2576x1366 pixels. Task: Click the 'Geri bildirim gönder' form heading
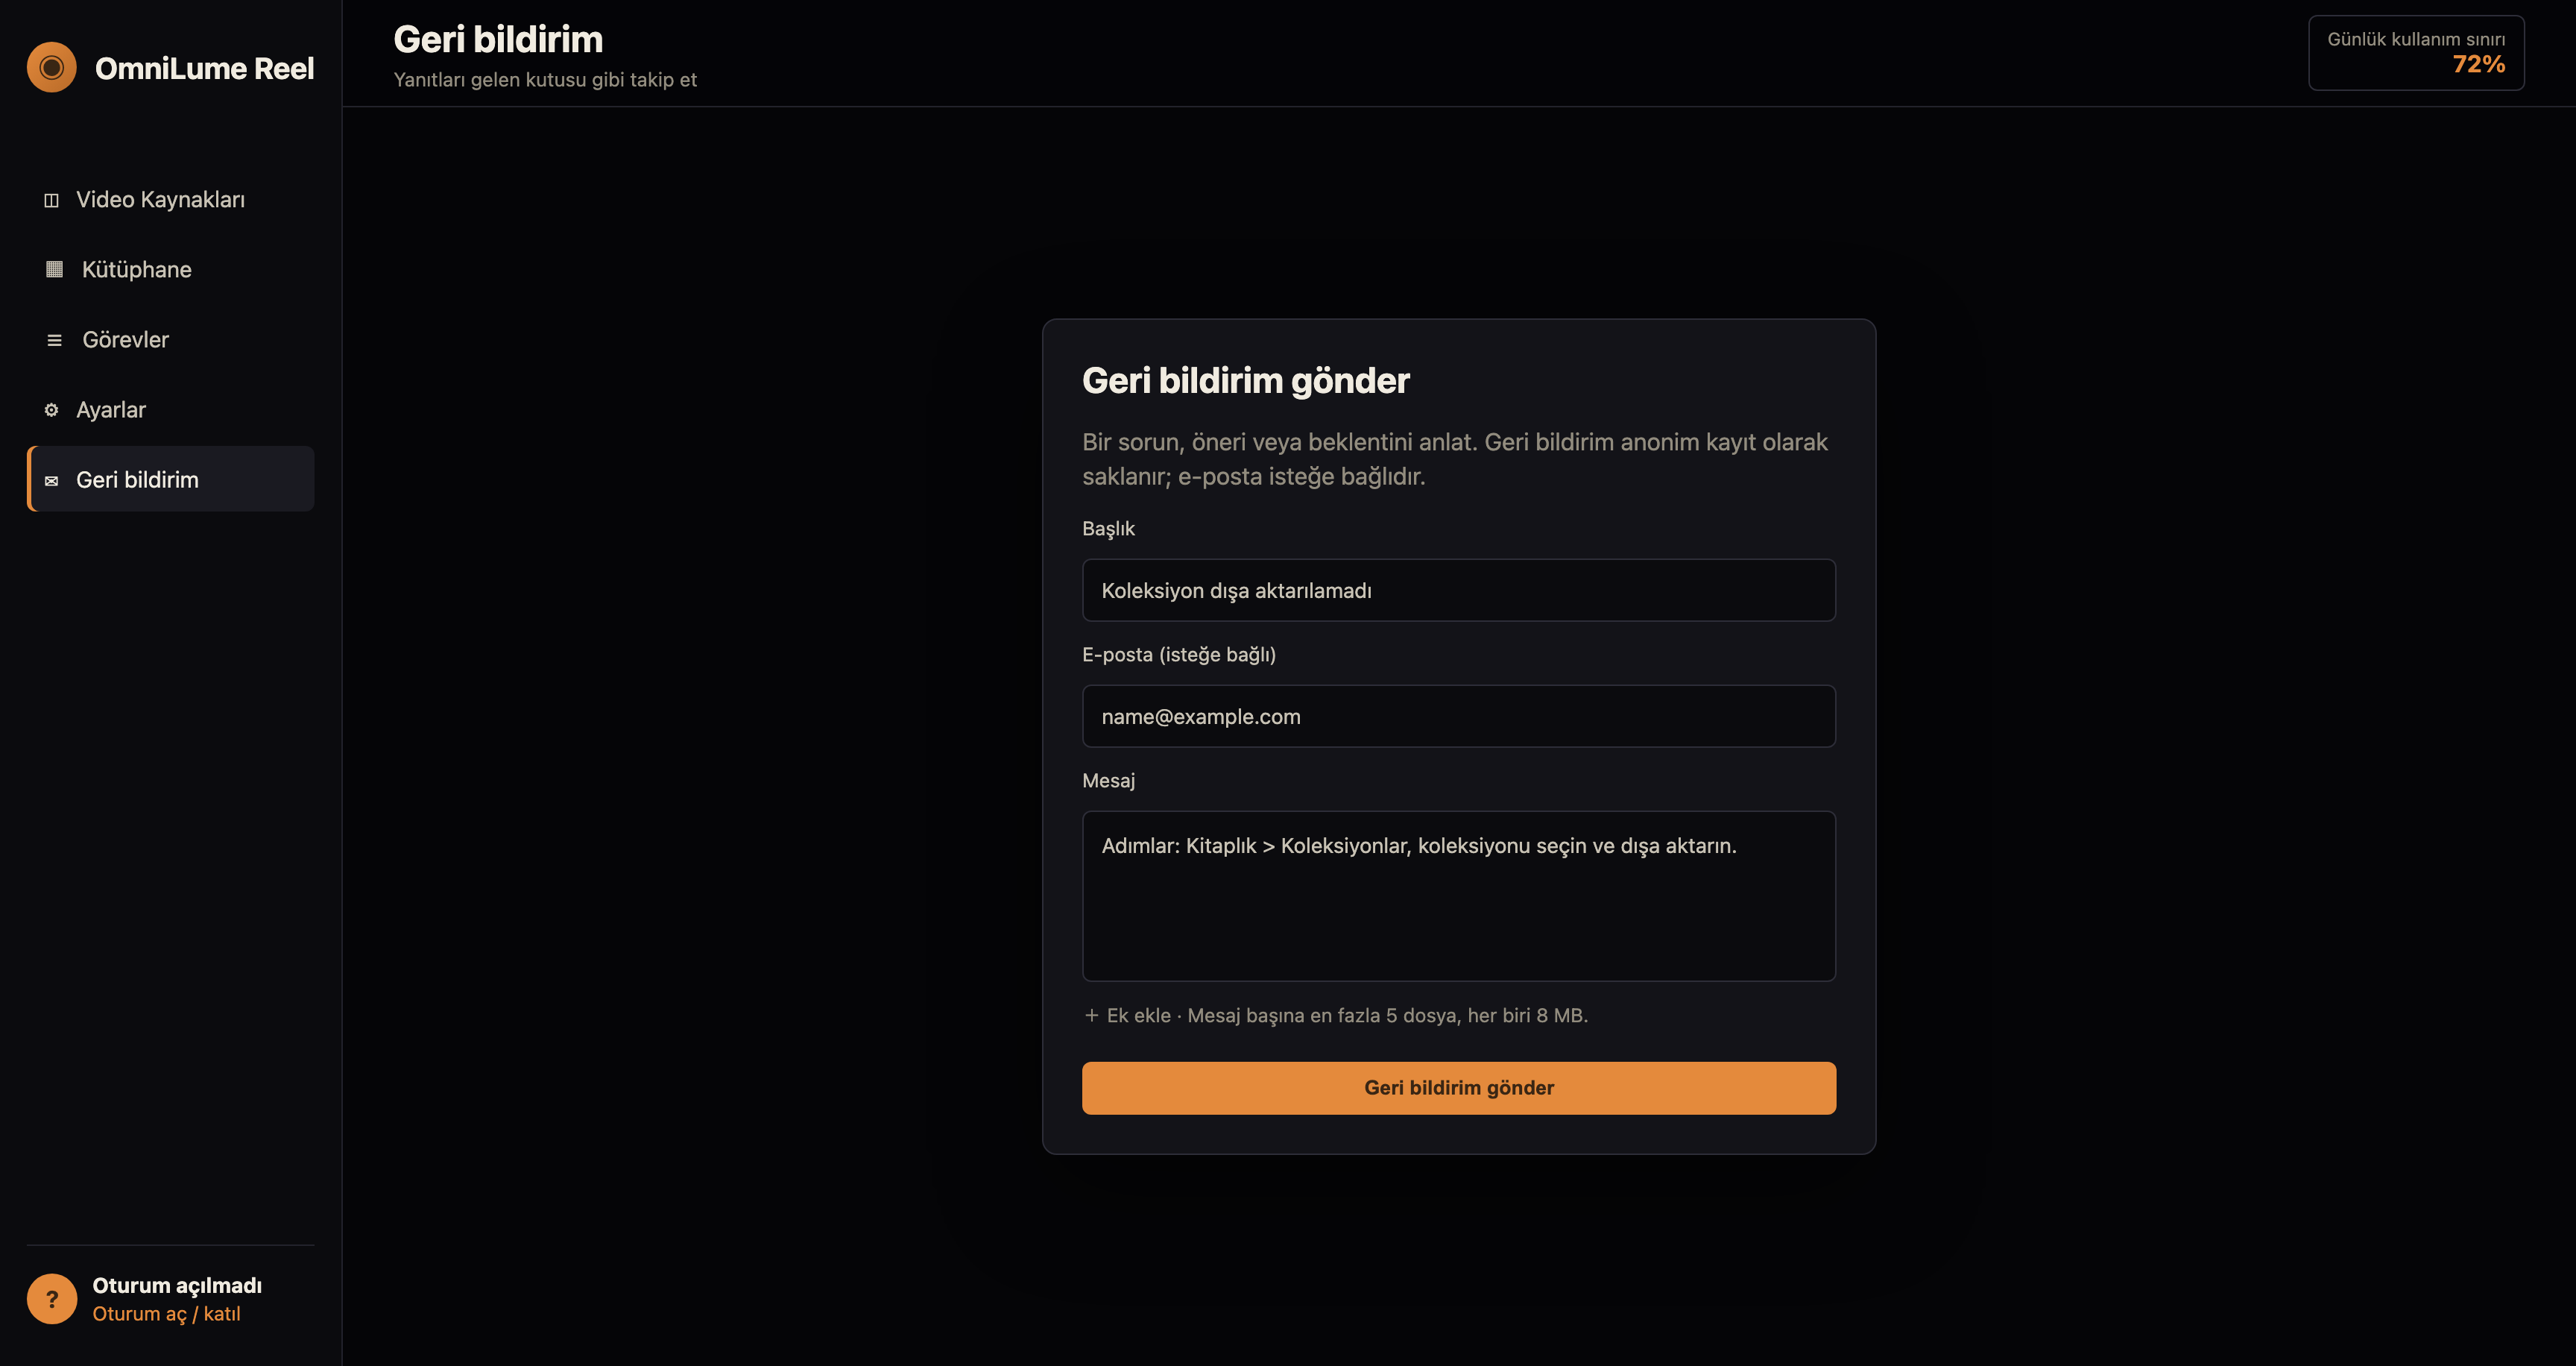[x=1245, y=381]
